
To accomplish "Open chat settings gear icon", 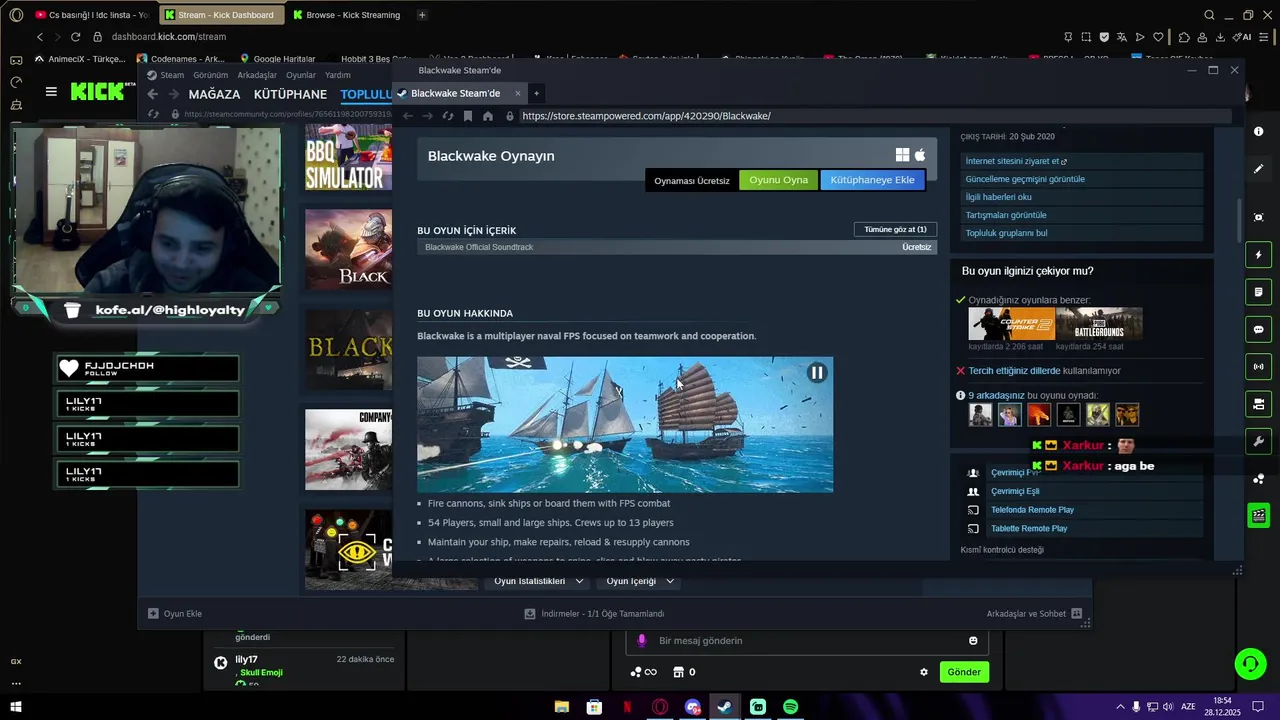I will (924, 672).
